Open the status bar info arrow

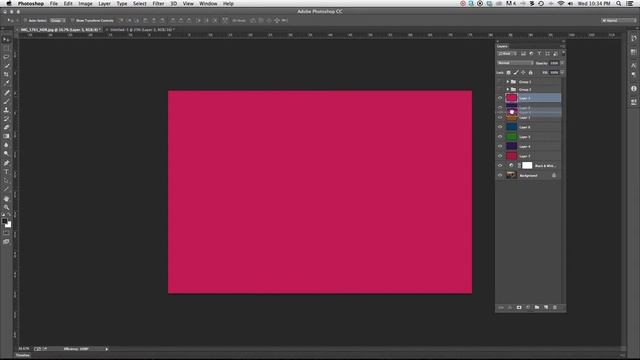coord(107,349)
